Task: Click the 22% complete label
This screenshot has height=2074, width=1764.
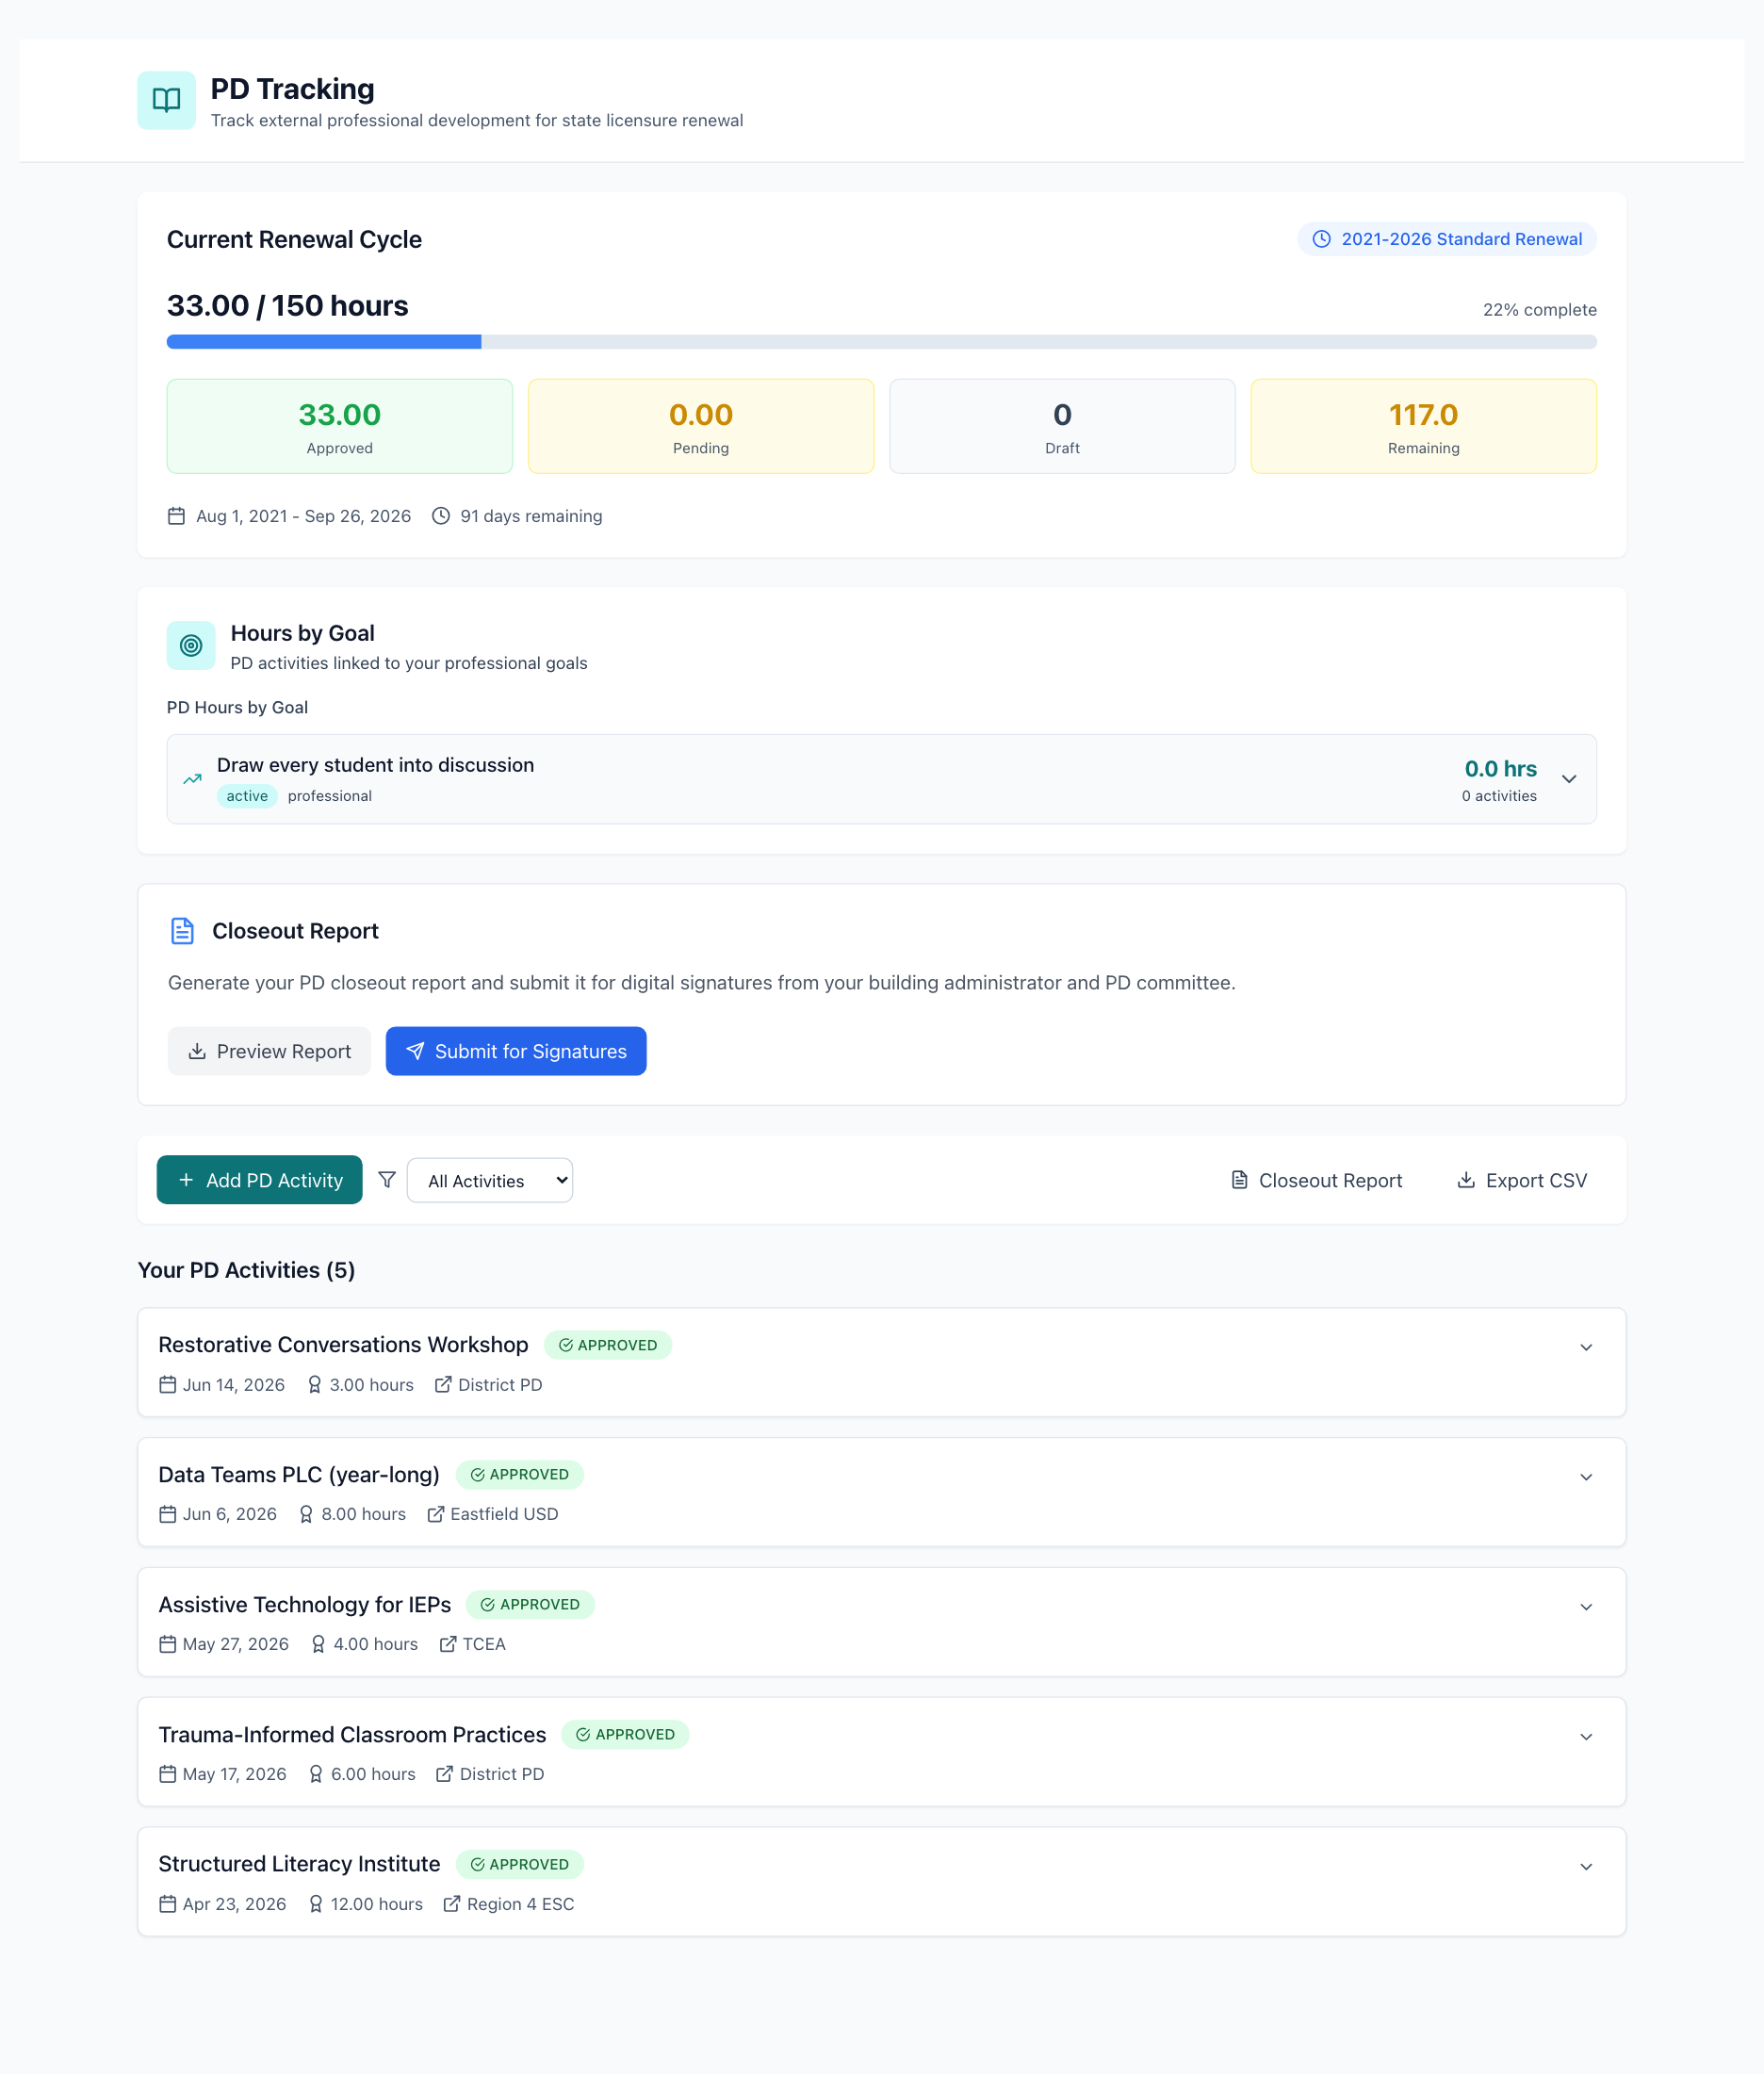Action: [x=1540, y=310]
